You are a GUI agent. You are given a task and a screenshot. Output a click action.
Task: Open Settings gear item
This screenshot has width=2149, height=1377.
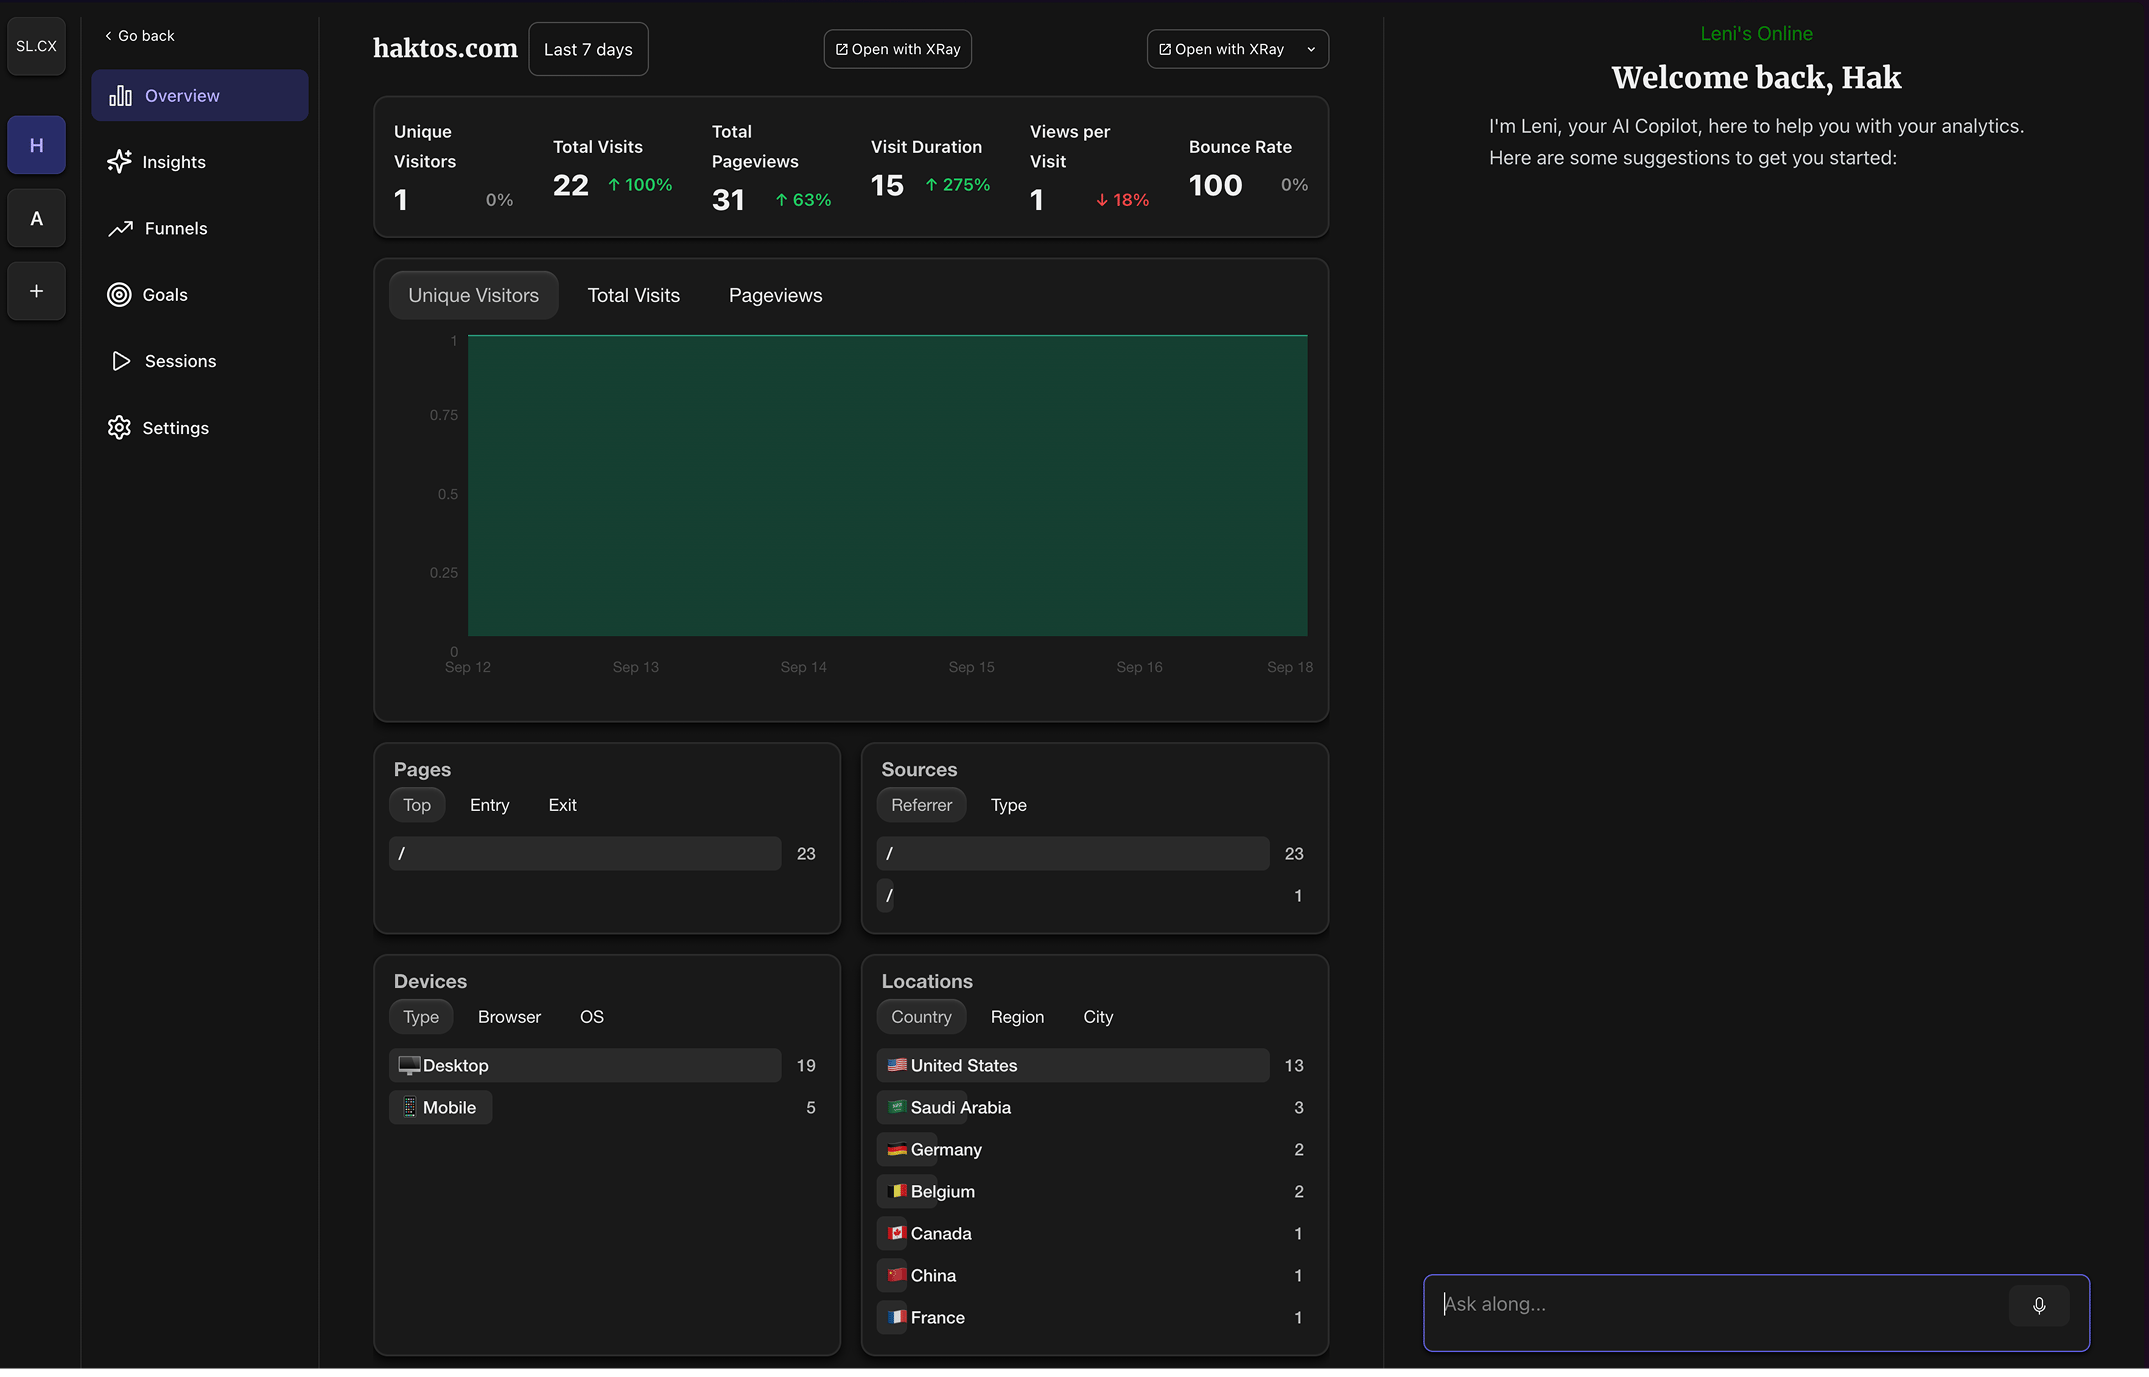[175, 428]
